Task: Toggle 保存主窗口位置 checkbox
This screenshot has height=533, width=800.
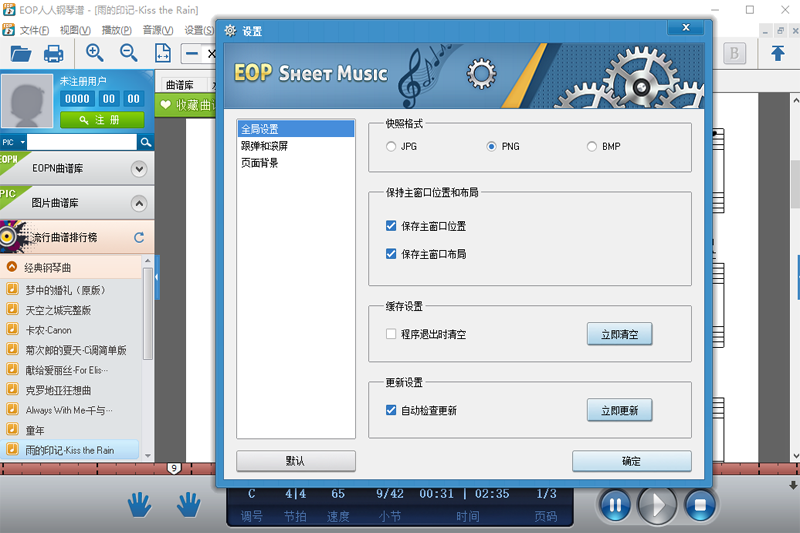Action: (x=391, y=225)
